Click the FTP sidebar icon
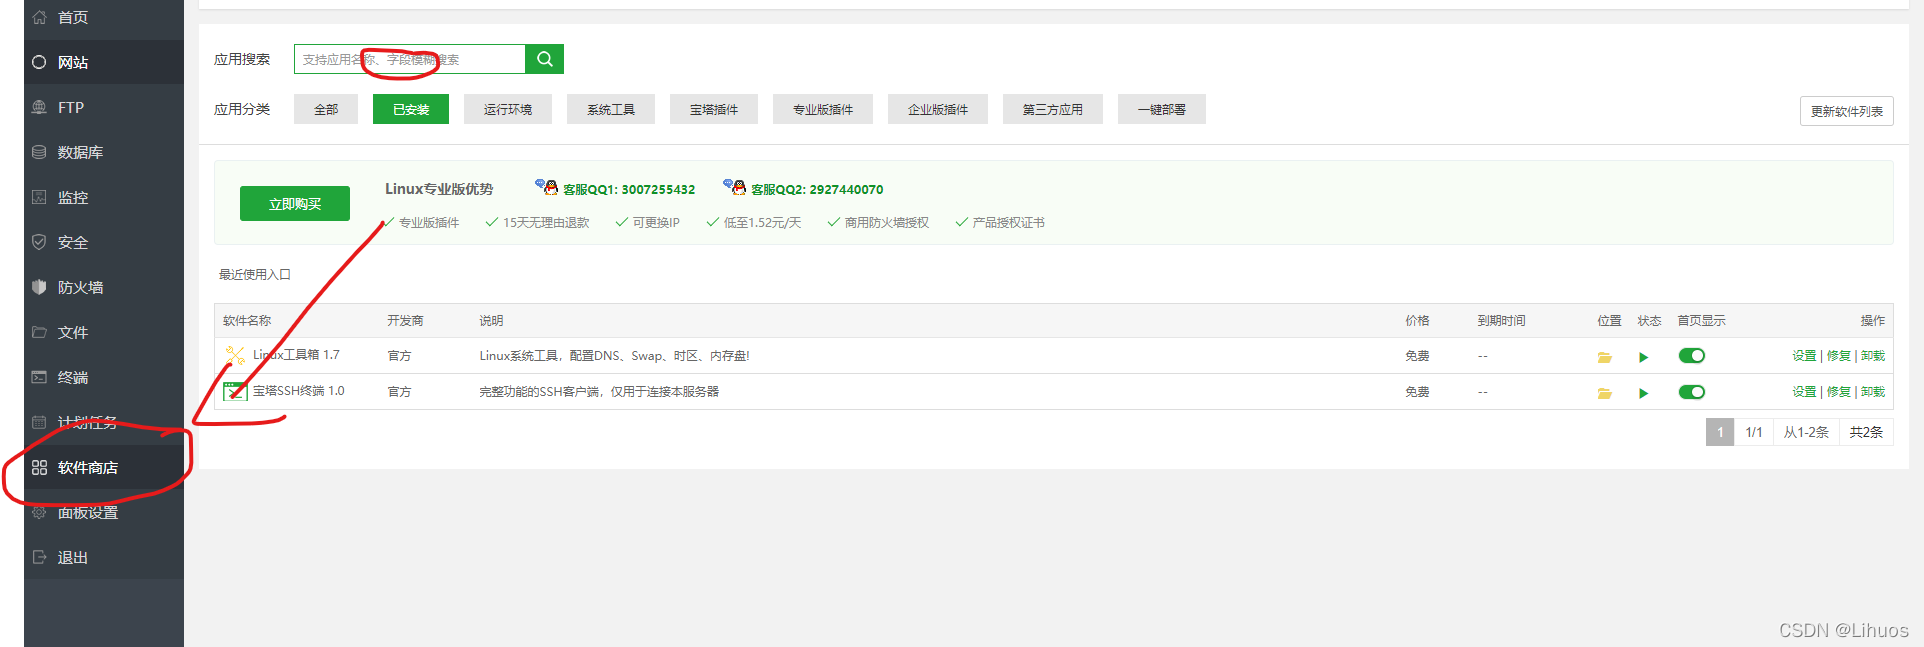 39,107
